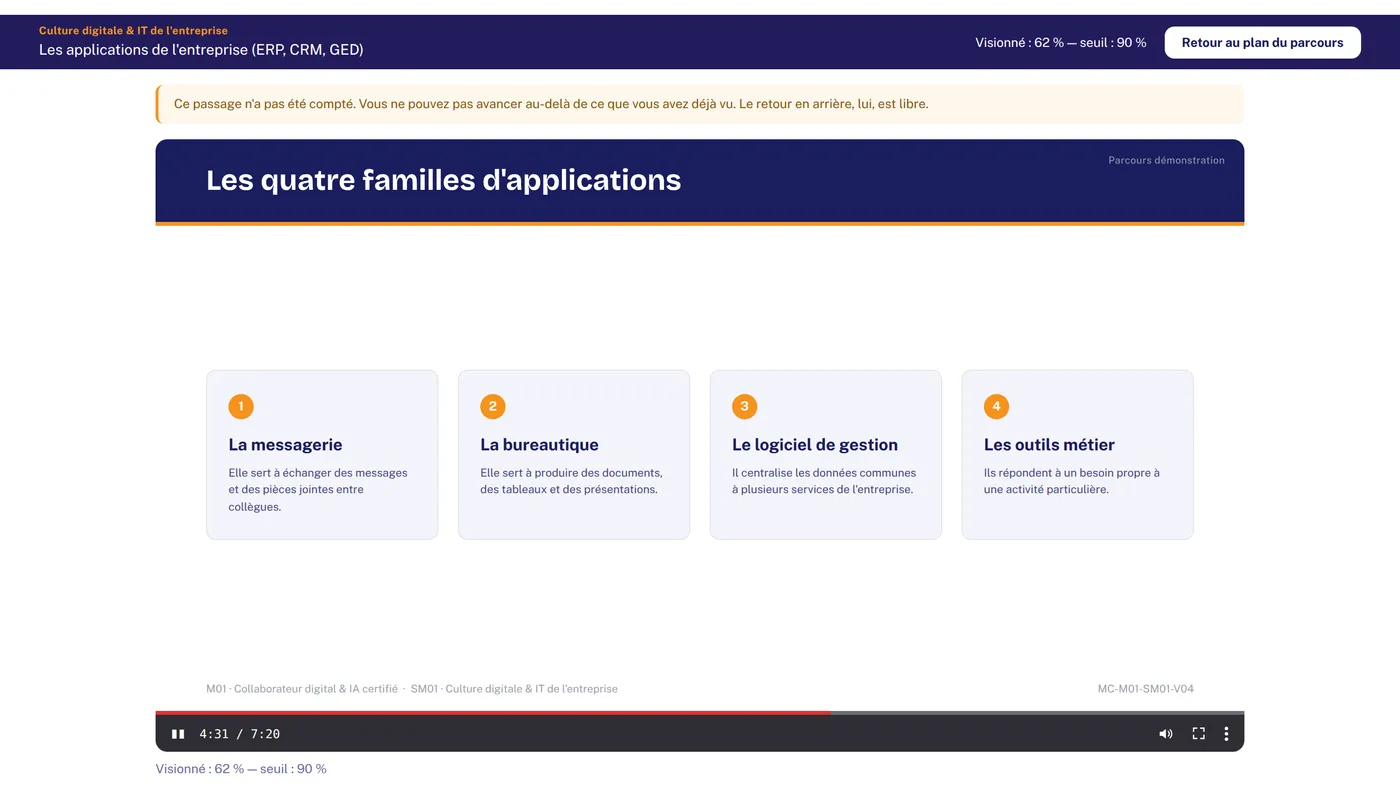Click the orange number 3 badge
This screenshot has height=788, width=1400.
click(744, 406)
